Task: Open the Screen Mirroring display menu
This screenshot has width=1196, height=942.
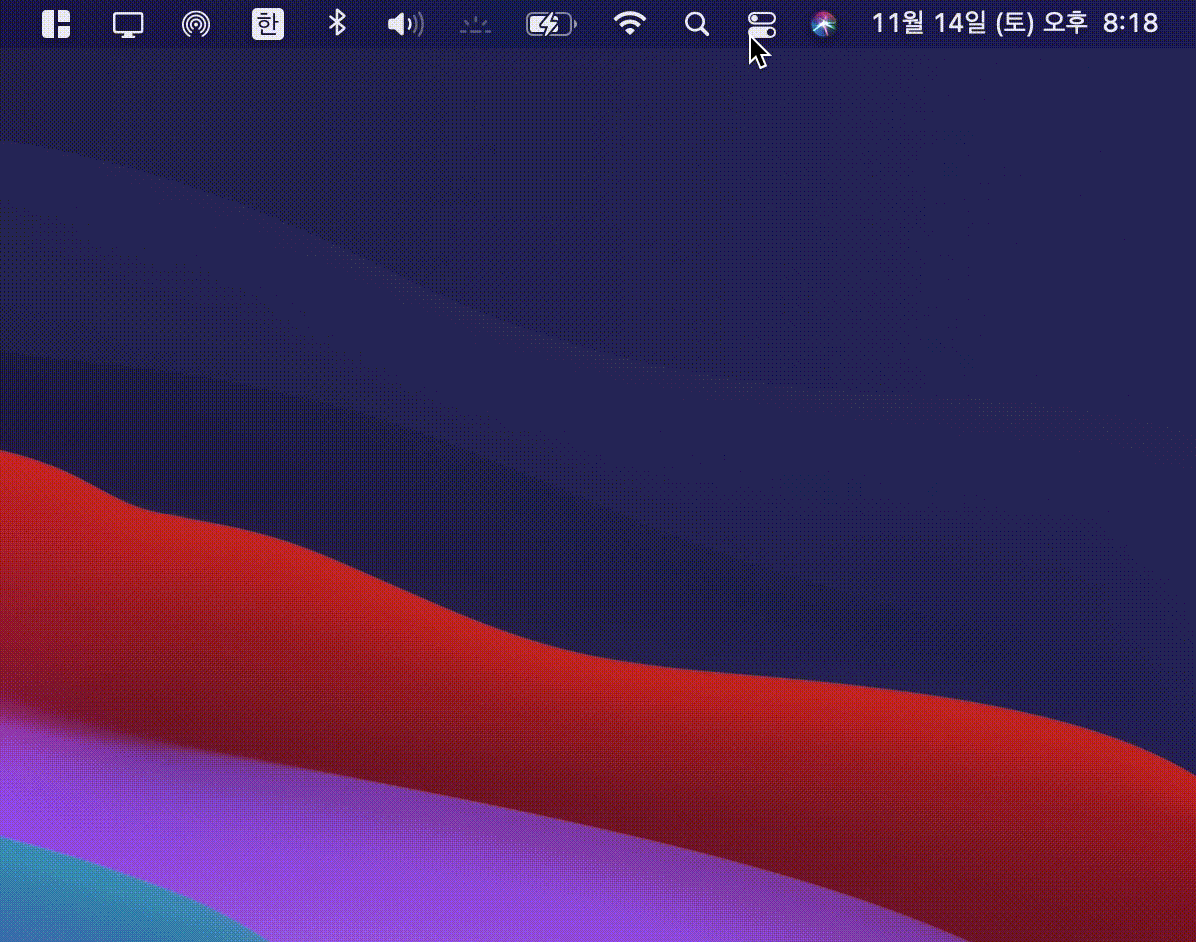Action: [x=127, y=24]
